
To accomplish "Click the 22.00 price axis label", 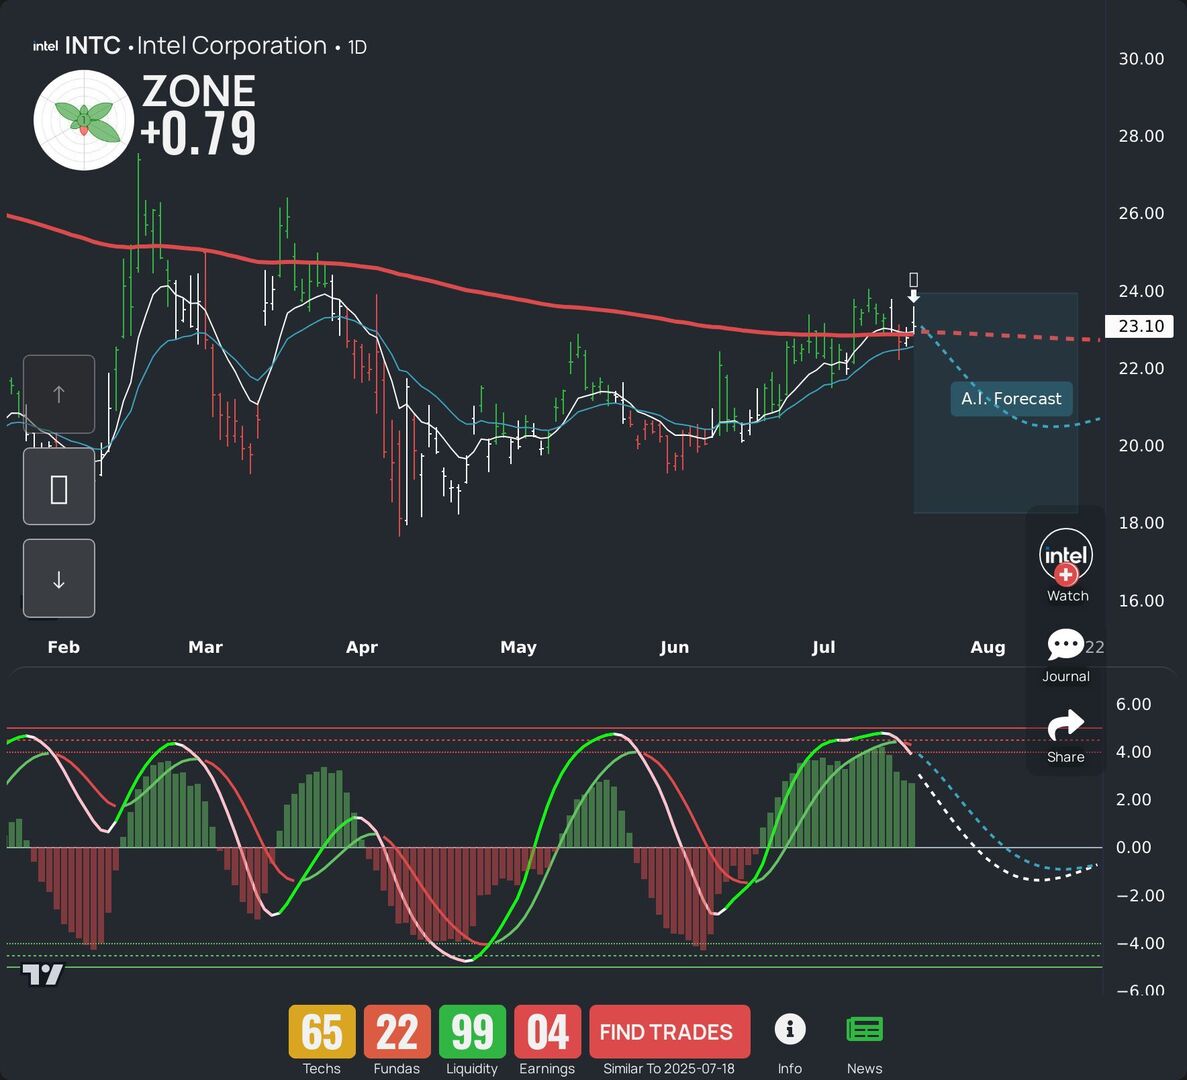I will click(1141, 369).
